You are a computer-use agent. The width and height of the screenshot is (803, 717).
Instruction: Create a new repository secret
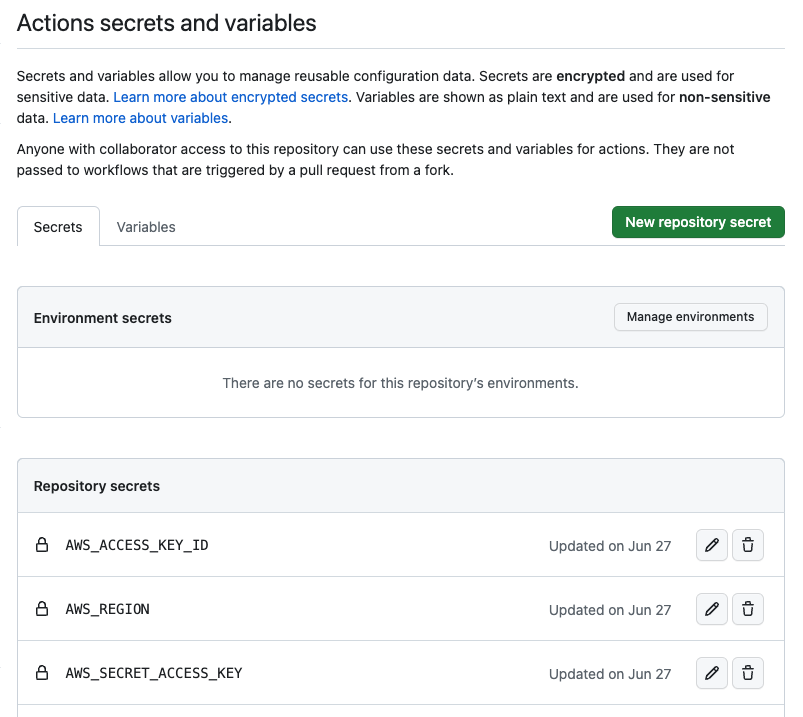[x=698, y=222]
